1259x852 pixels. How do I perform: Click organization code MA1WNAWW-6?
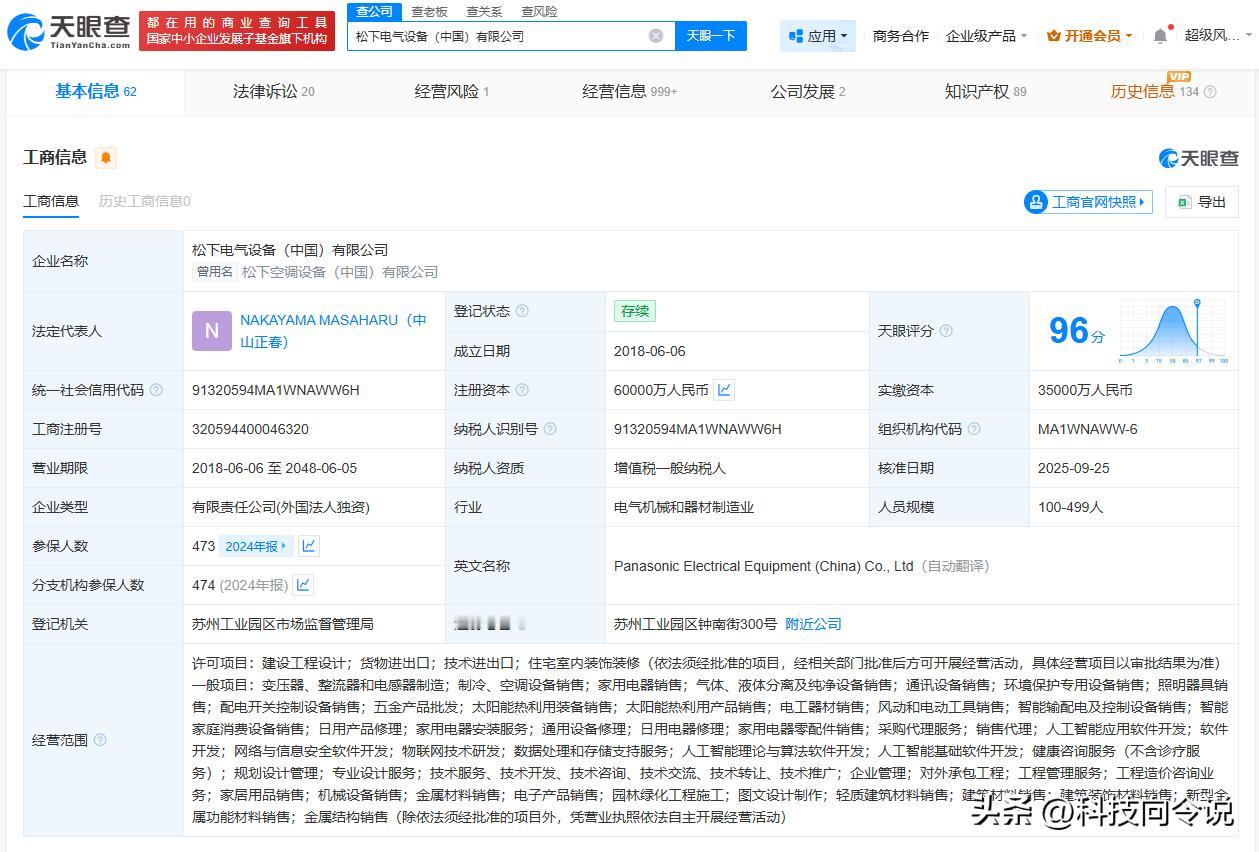[1088, 429]
